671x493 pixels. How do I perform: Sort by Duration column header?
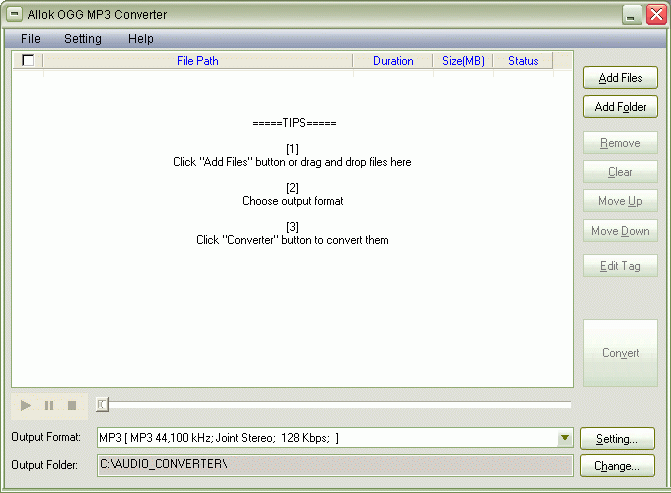tap(393, 61)
